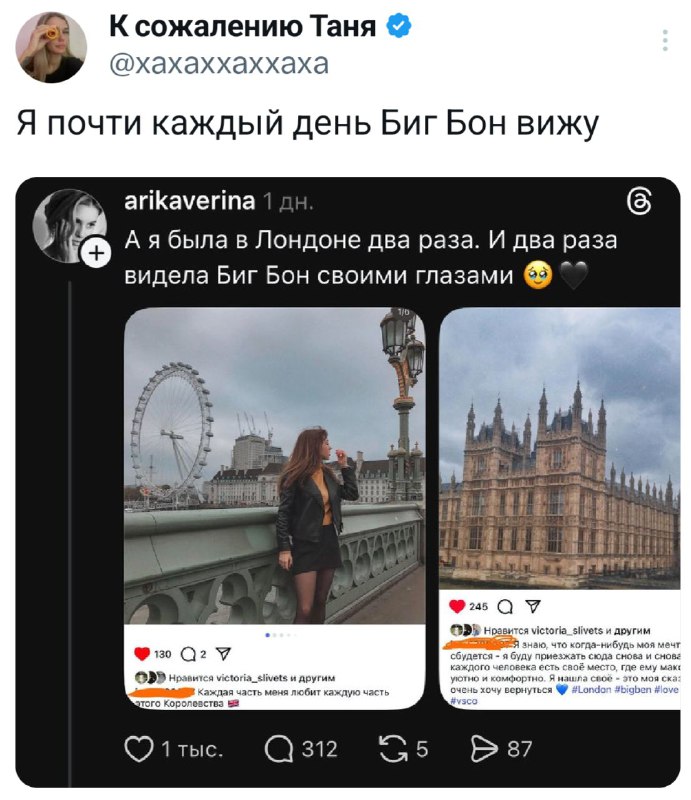Open the tweet's three-dot more menu

pos(665,40)
